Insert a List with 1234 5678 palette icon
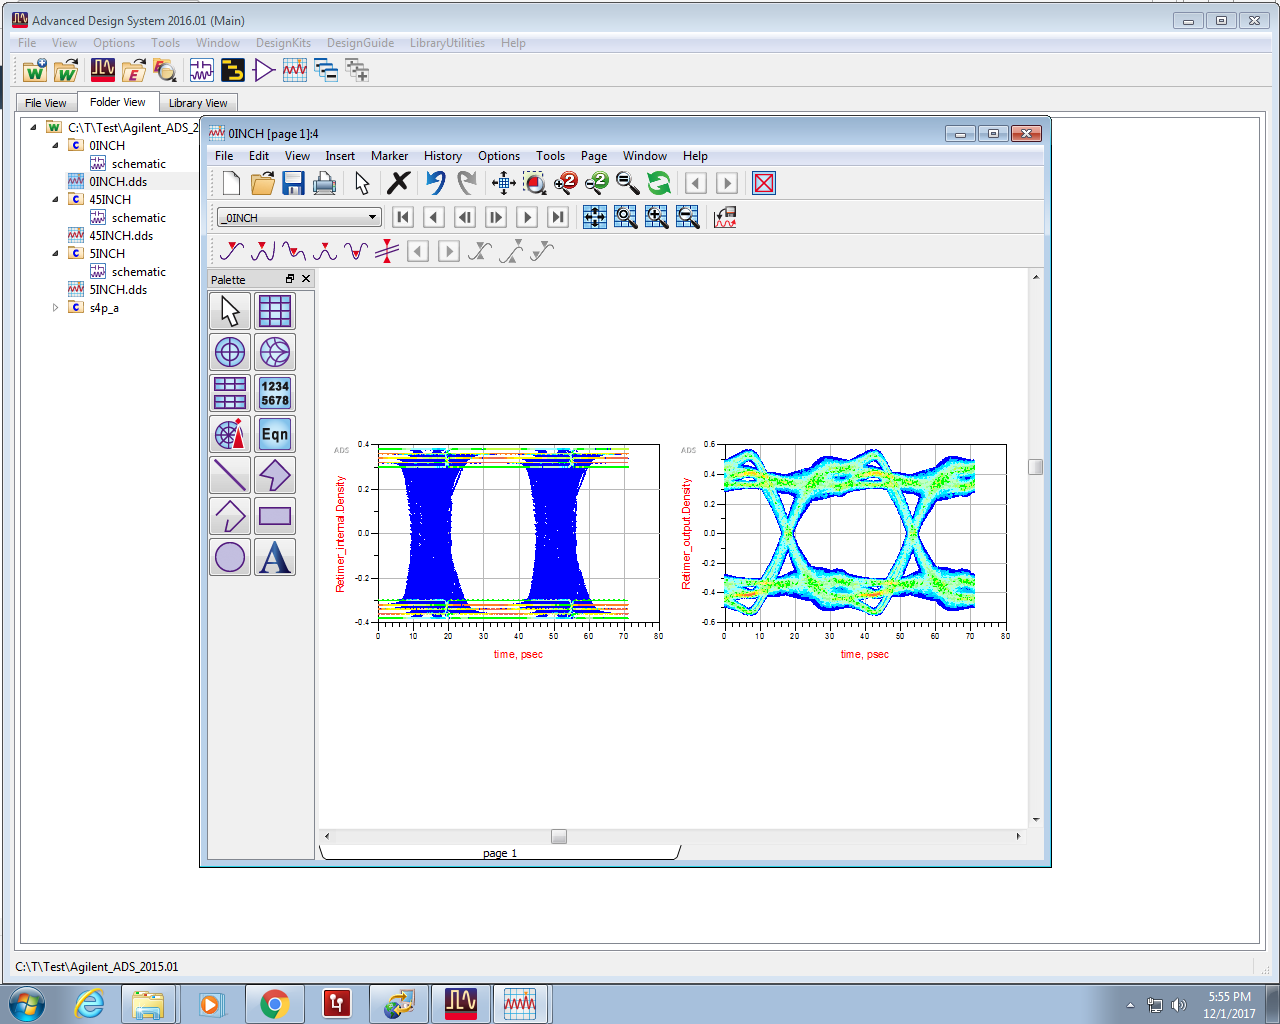 click(x=275, y=393)
